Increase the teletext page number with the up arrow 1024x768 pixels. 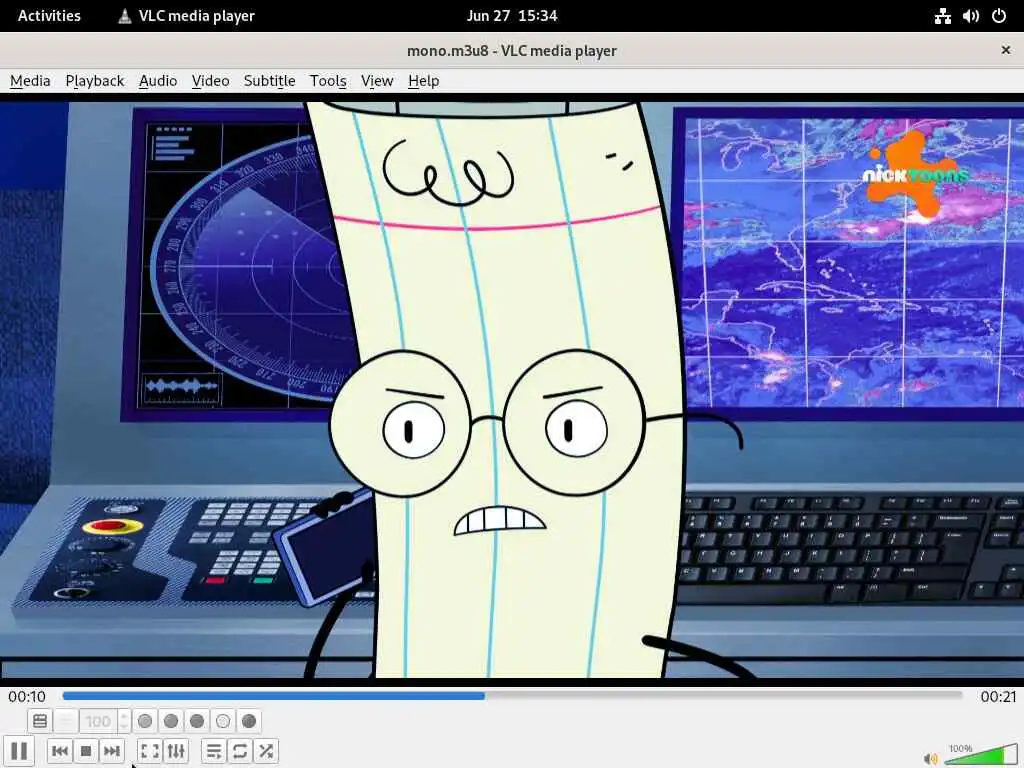click(x=124, y=716)
